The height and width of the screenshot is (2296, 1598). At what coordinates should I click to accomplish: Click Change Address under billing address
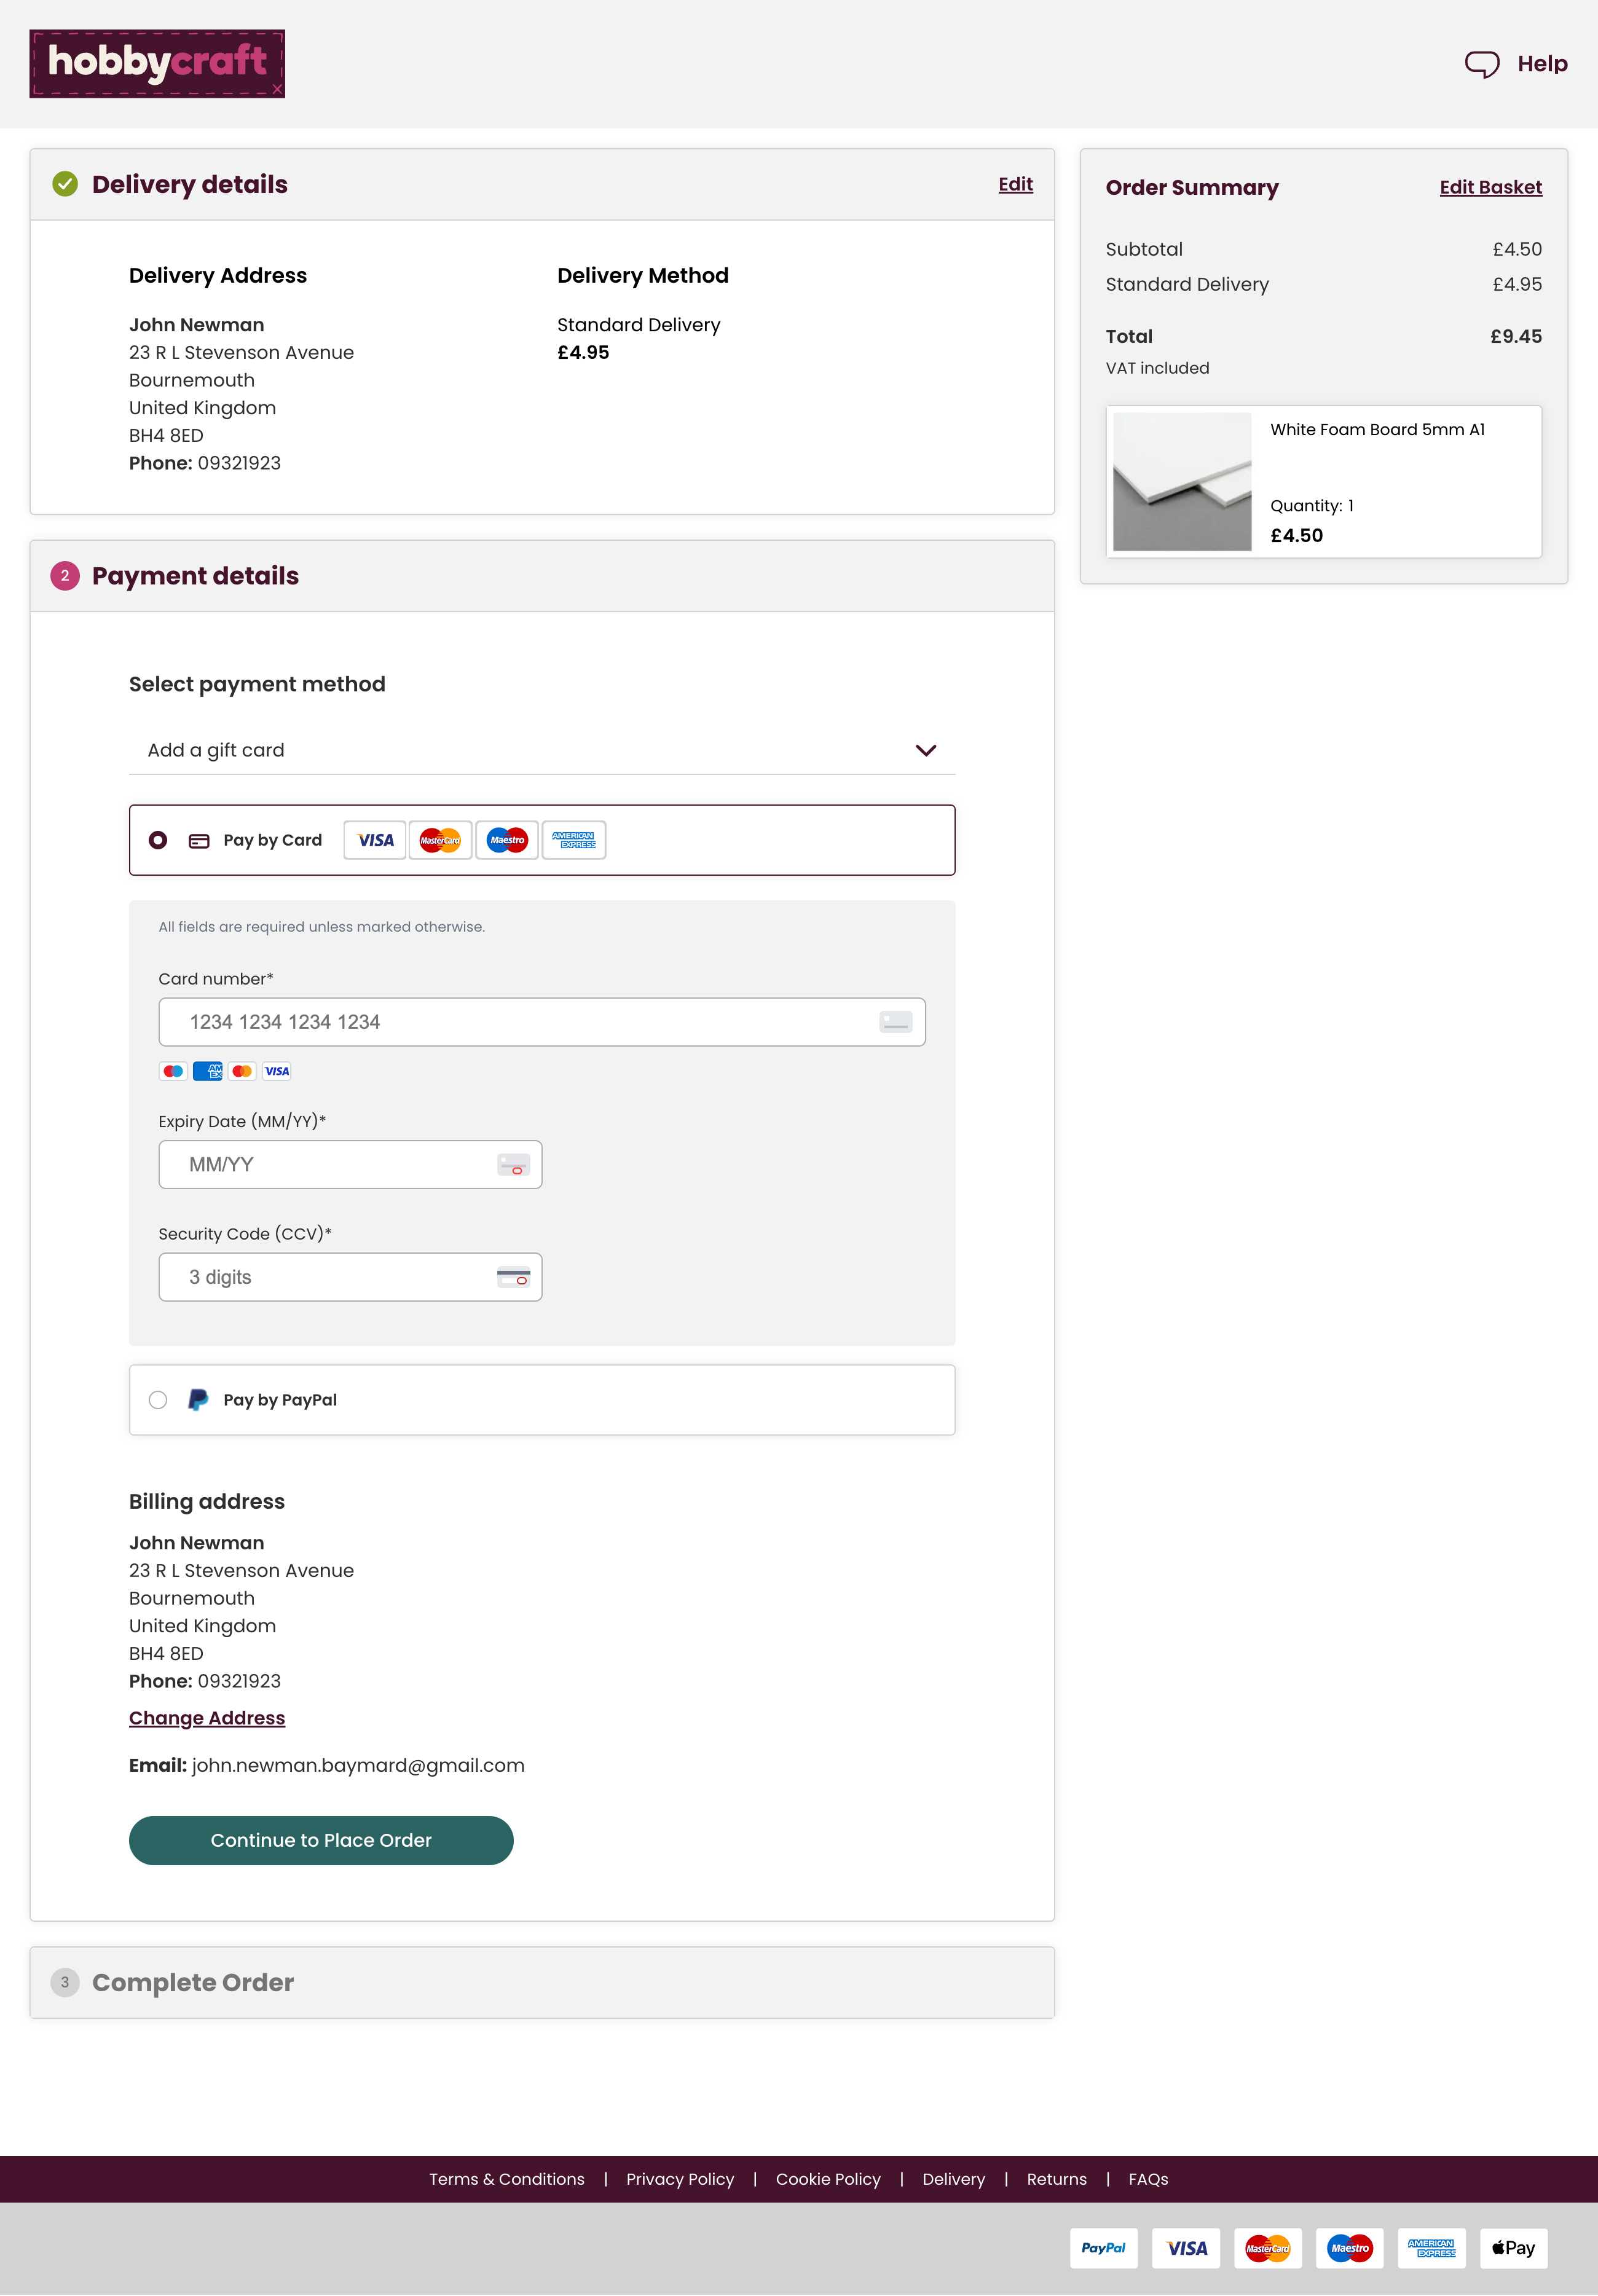[x=207, y=1717]
